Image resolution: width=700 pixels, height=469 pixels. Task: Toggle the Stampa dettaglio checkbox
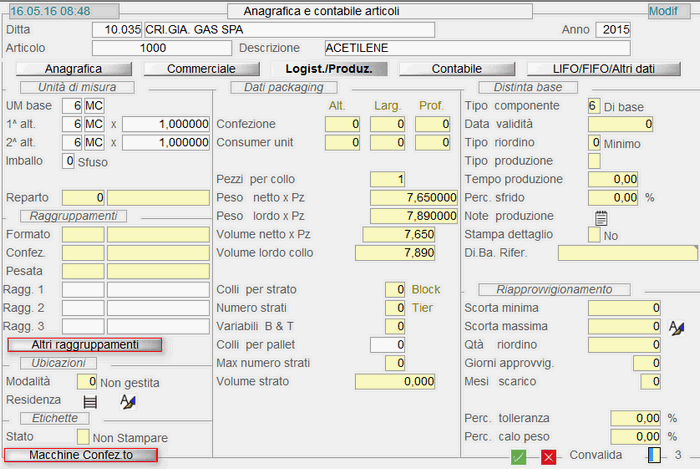coord(594,235)
